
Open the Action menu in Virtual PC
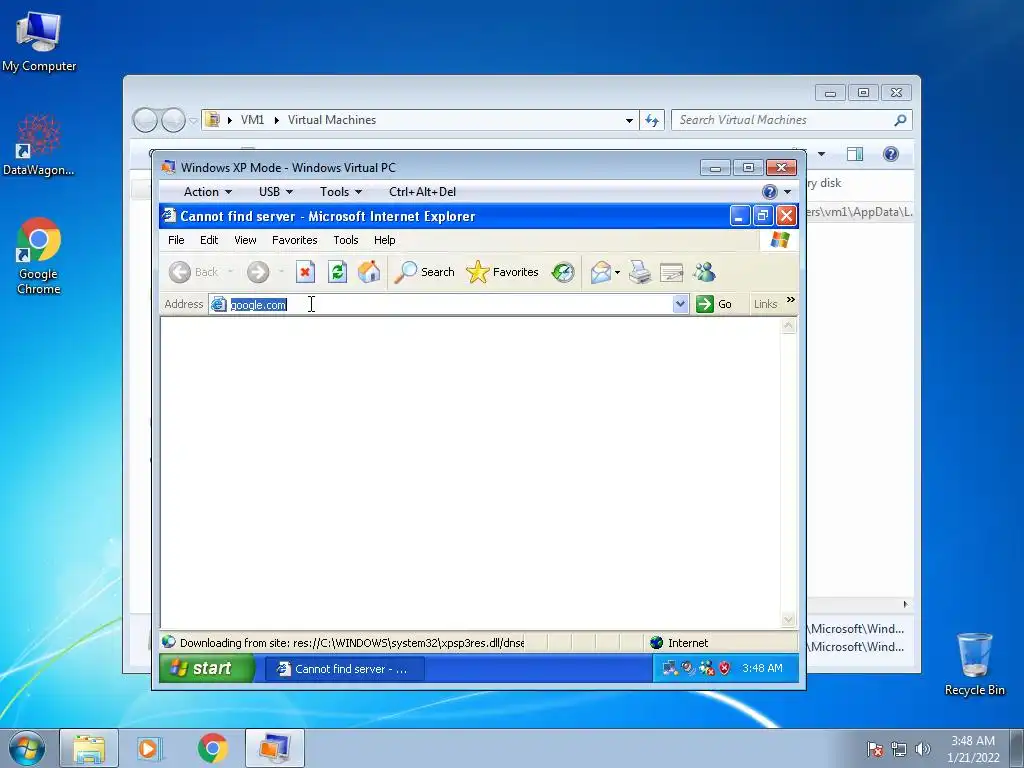point(208,192)
